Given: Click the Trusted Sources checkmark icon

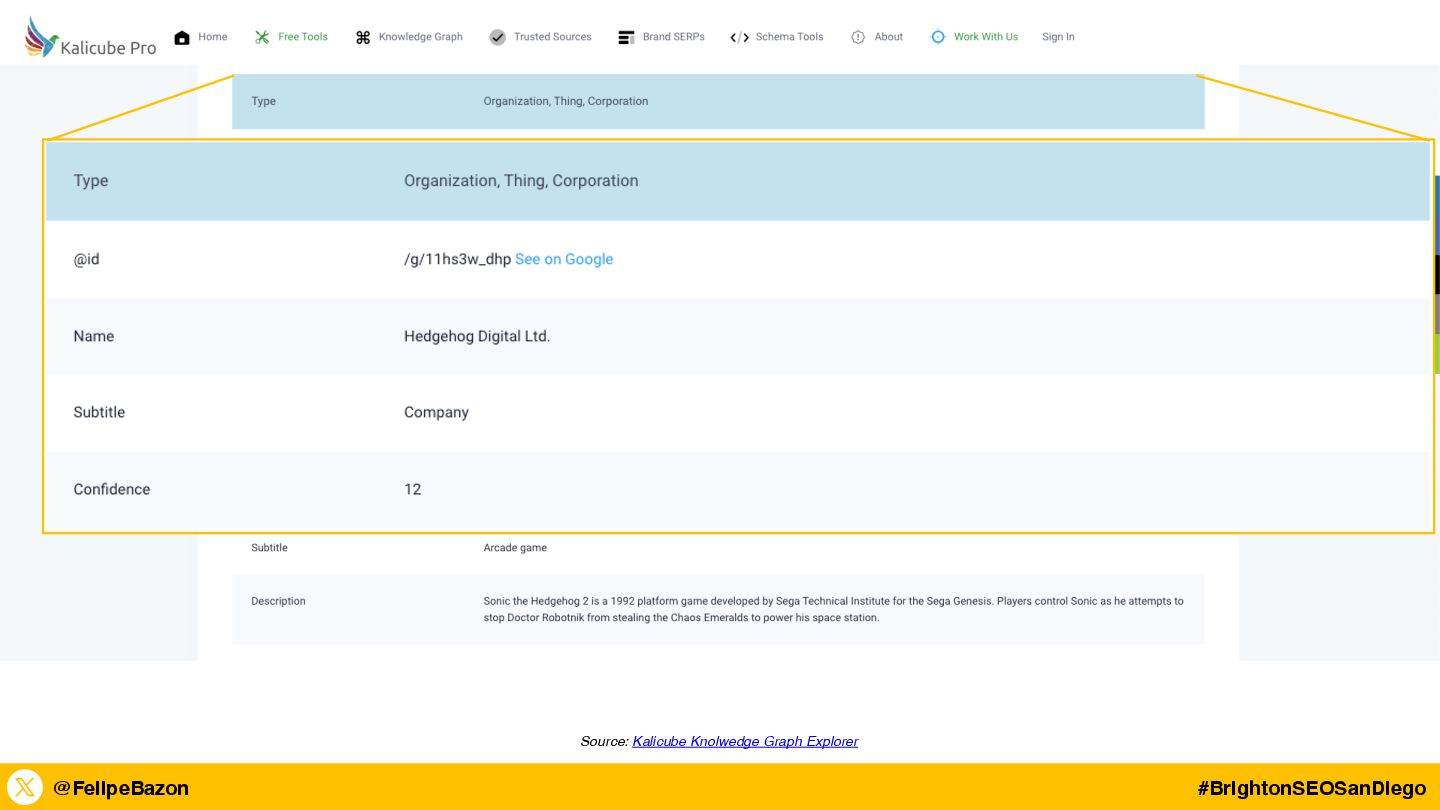Looking at the screenshot, I should 498,37.
